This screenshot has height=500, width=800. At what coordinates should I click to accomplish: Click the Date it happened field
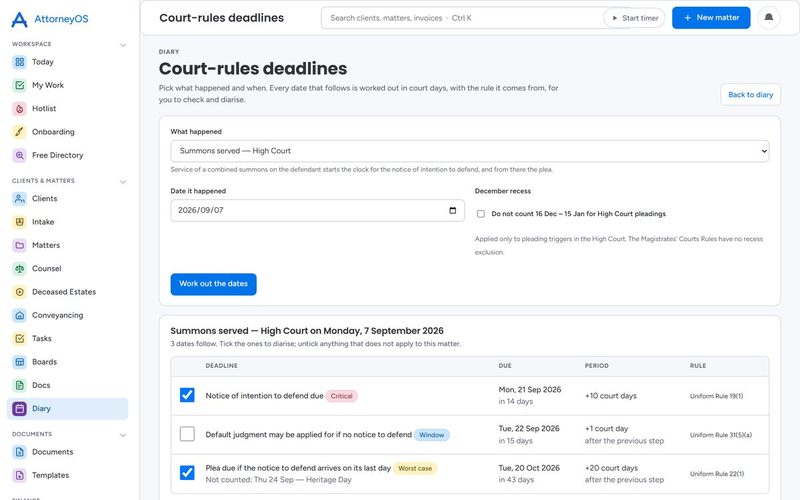[x=317, y=210]
